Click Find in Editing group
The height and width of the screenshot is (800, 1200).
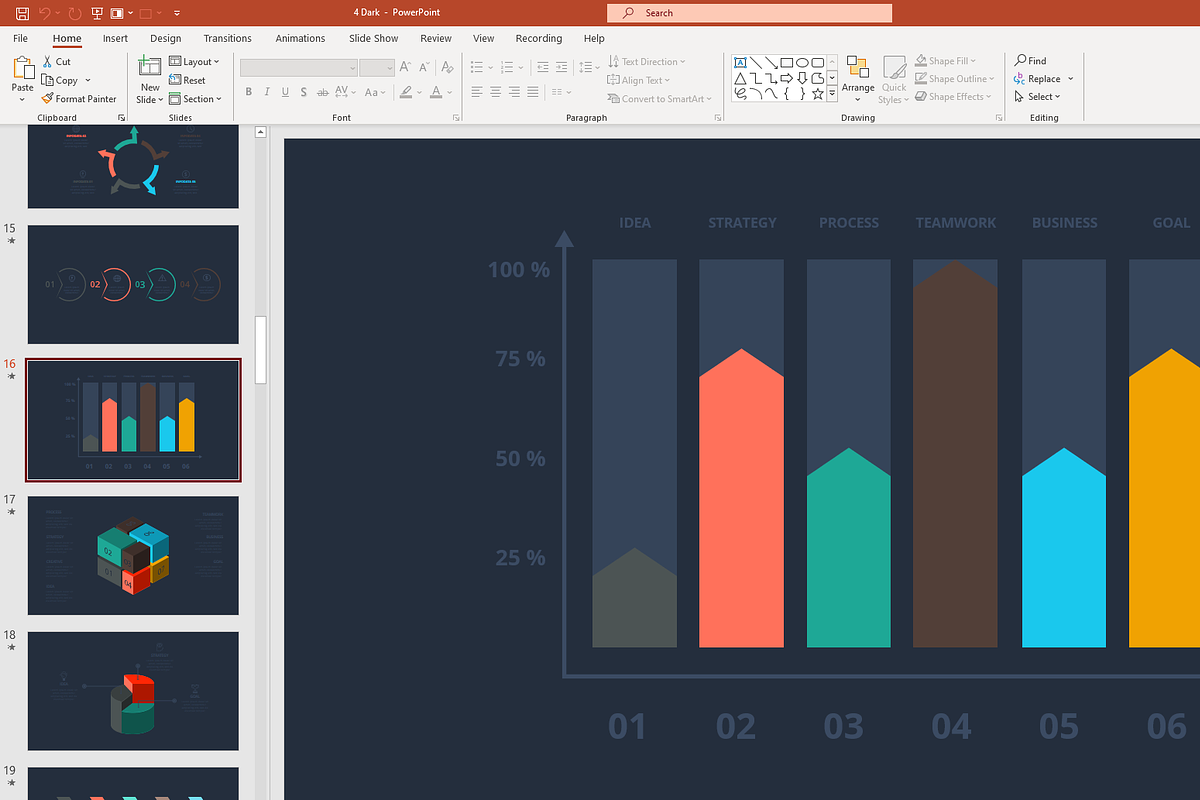click(x=1031, y=61)
